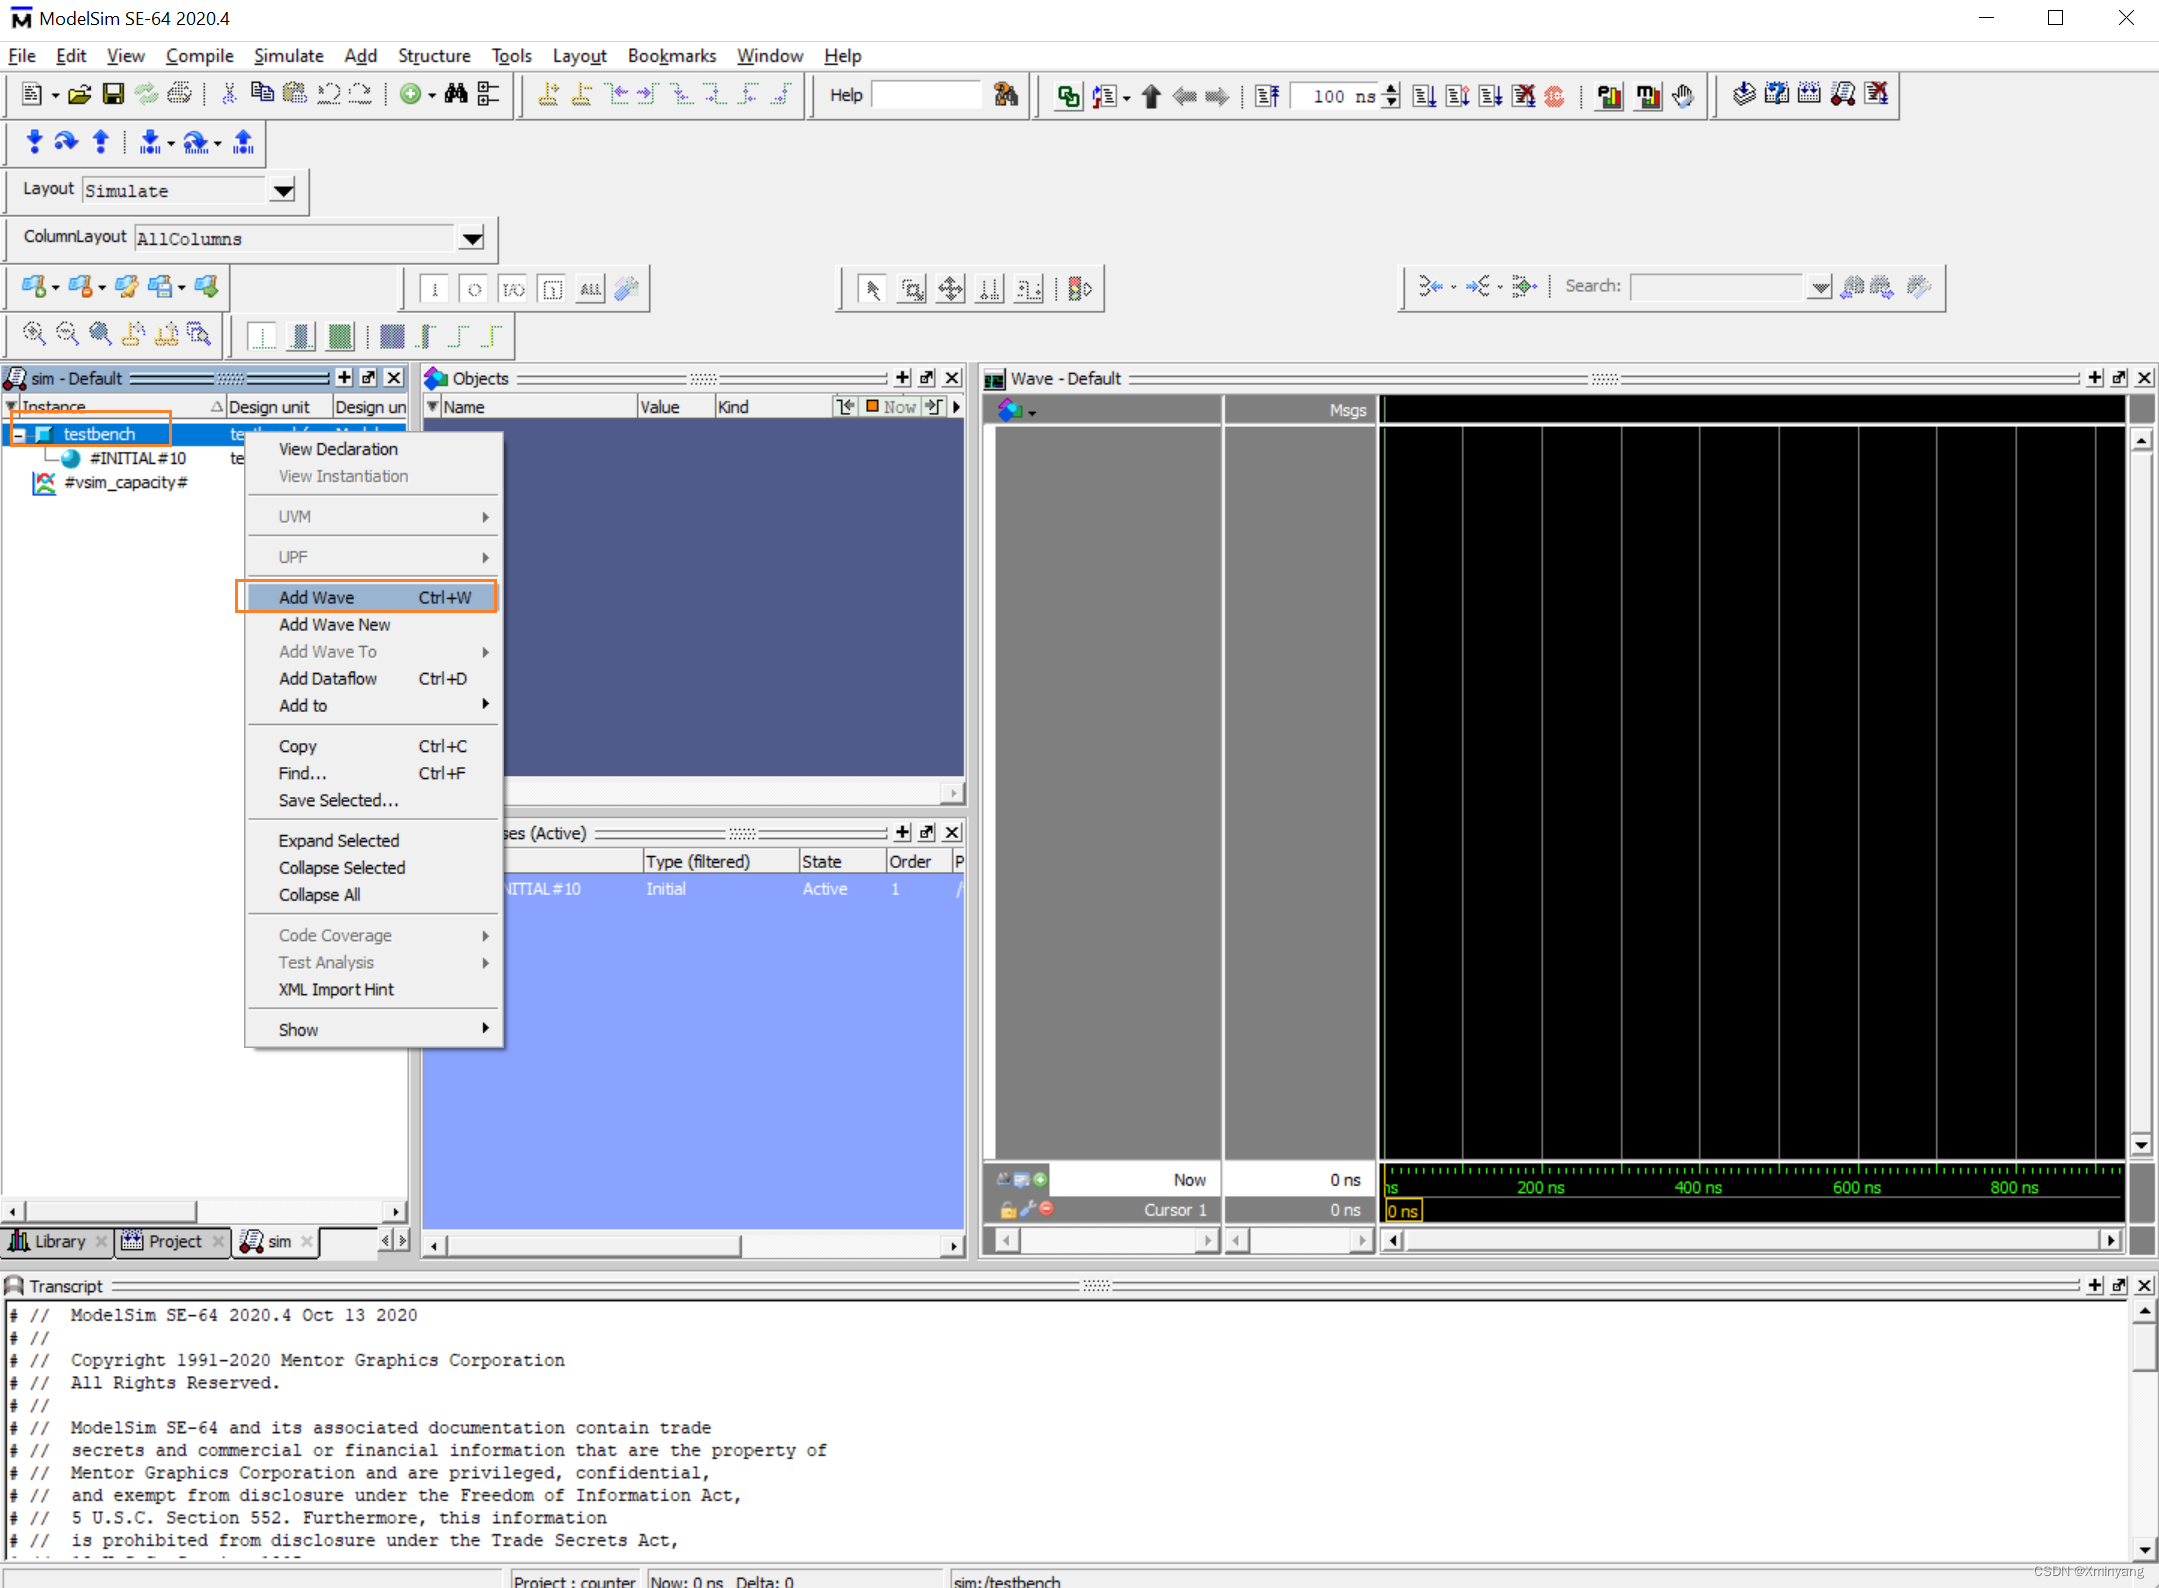This screenshot has height=1588, width=2159.
Task: Click the Cut scissors icon
Action: coord(229,95)
